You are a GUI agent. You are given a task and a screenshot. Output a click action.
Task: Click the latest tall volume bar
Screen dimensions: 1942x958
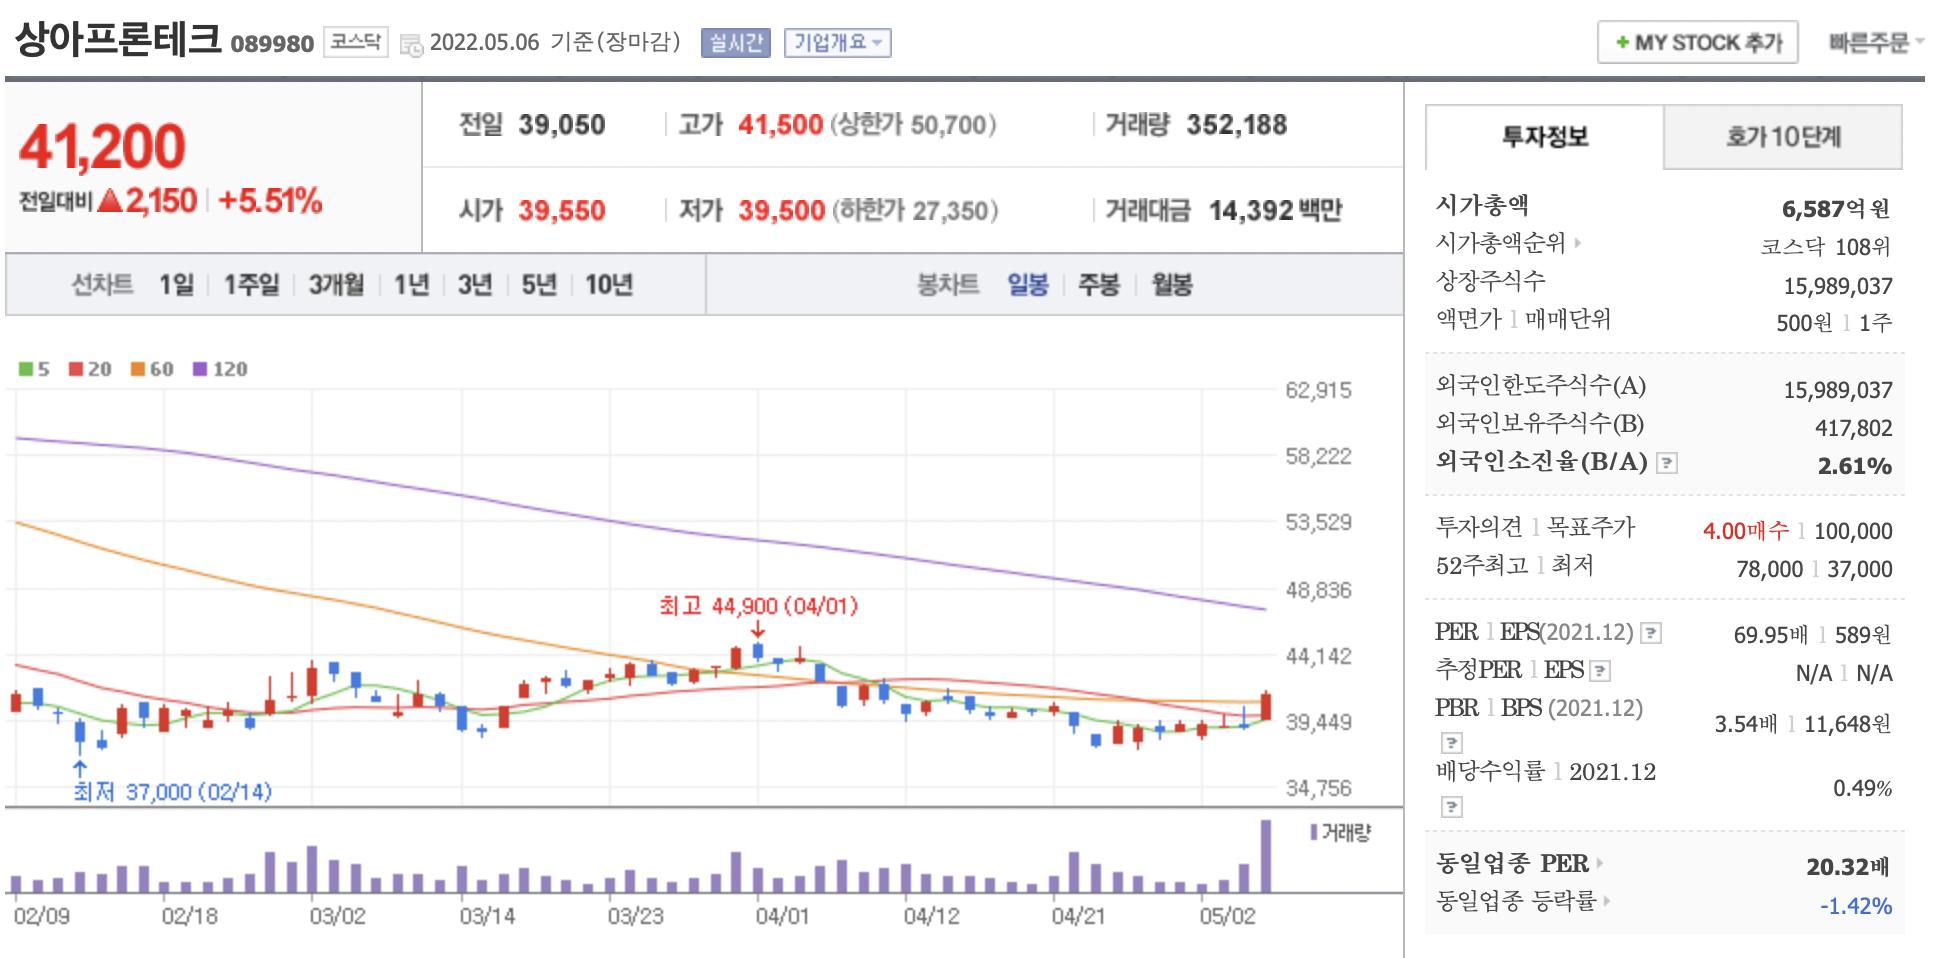pyautogui.click(x=1266, y=856)
